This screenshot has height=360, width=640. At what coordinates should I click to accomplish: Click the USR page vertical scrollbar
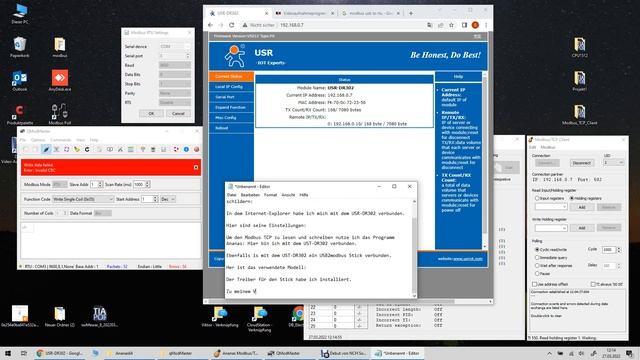485,160
